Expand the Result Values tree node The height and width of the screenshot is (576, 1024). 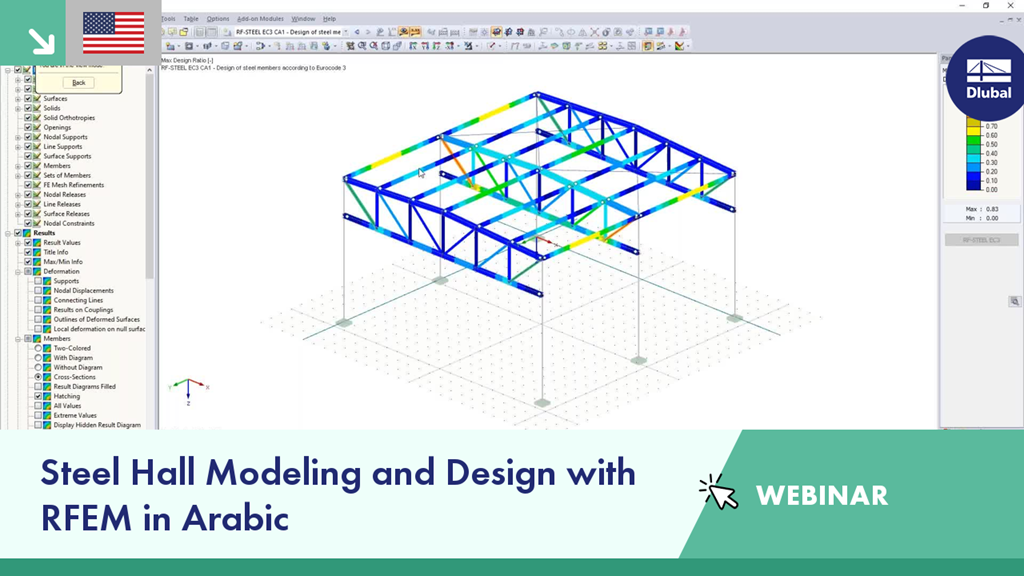tap(18, 243)
